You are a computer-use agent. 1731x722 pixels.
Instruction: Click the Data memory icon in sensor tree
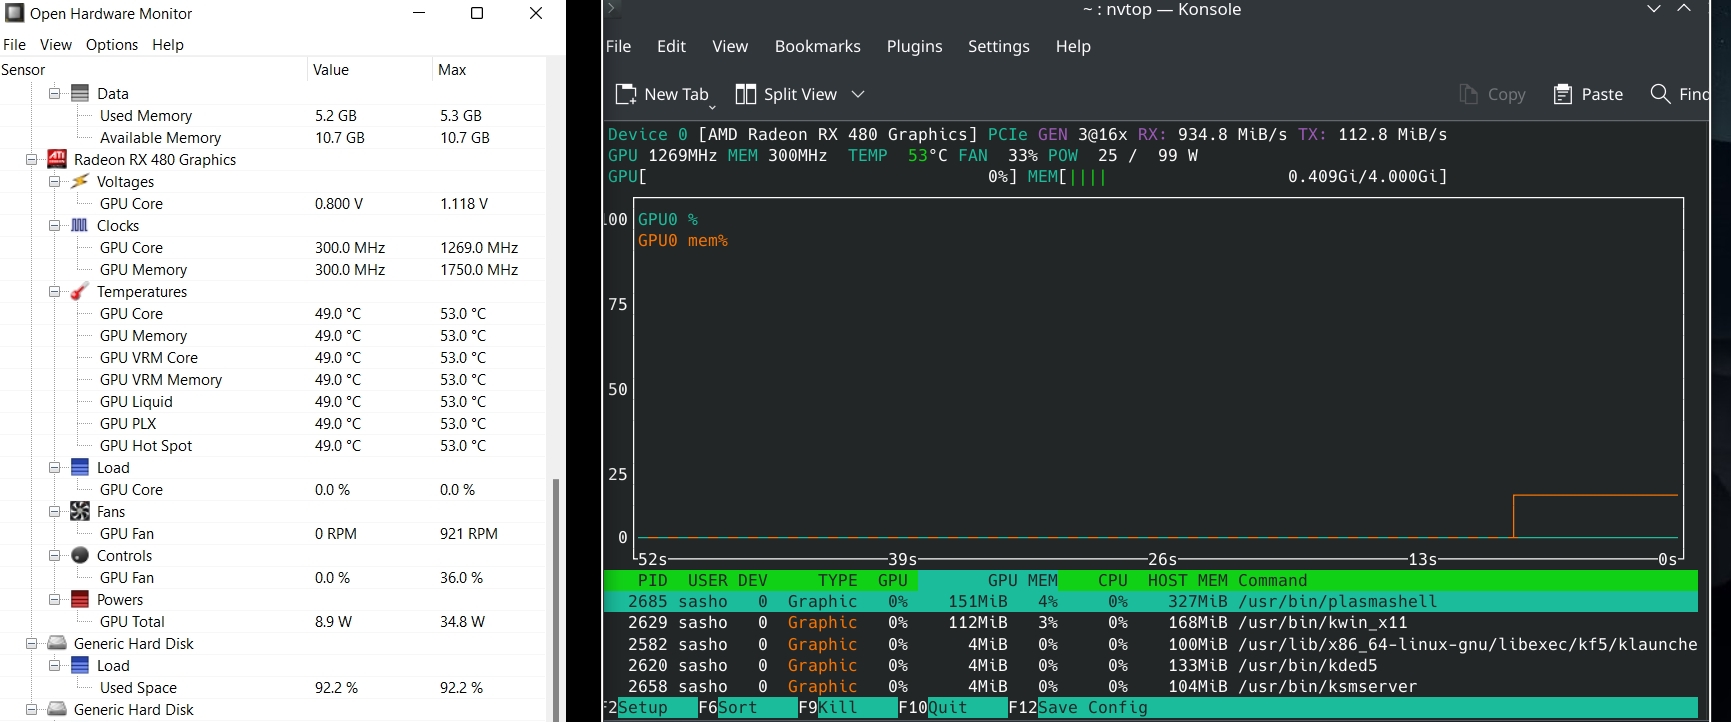coord(80,93)
